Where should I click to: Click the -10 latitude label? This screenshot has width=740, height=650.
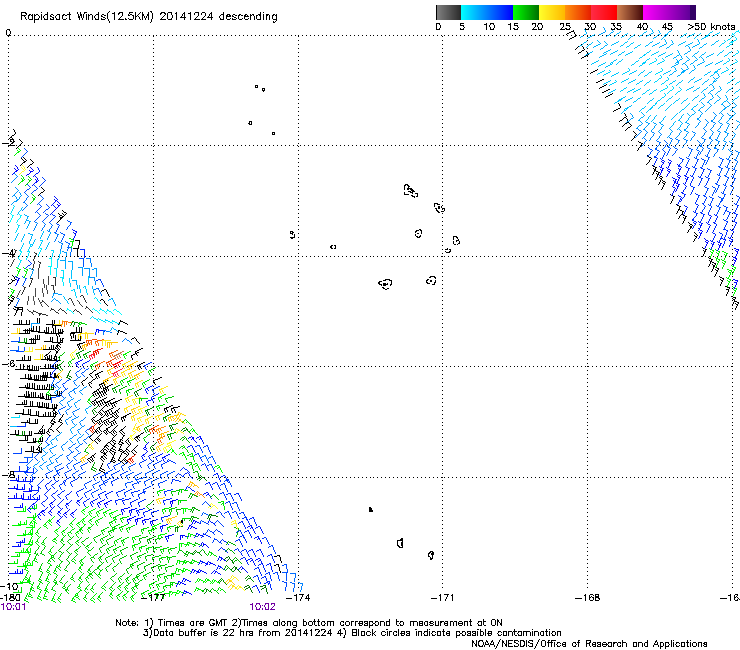click(9, 587)
